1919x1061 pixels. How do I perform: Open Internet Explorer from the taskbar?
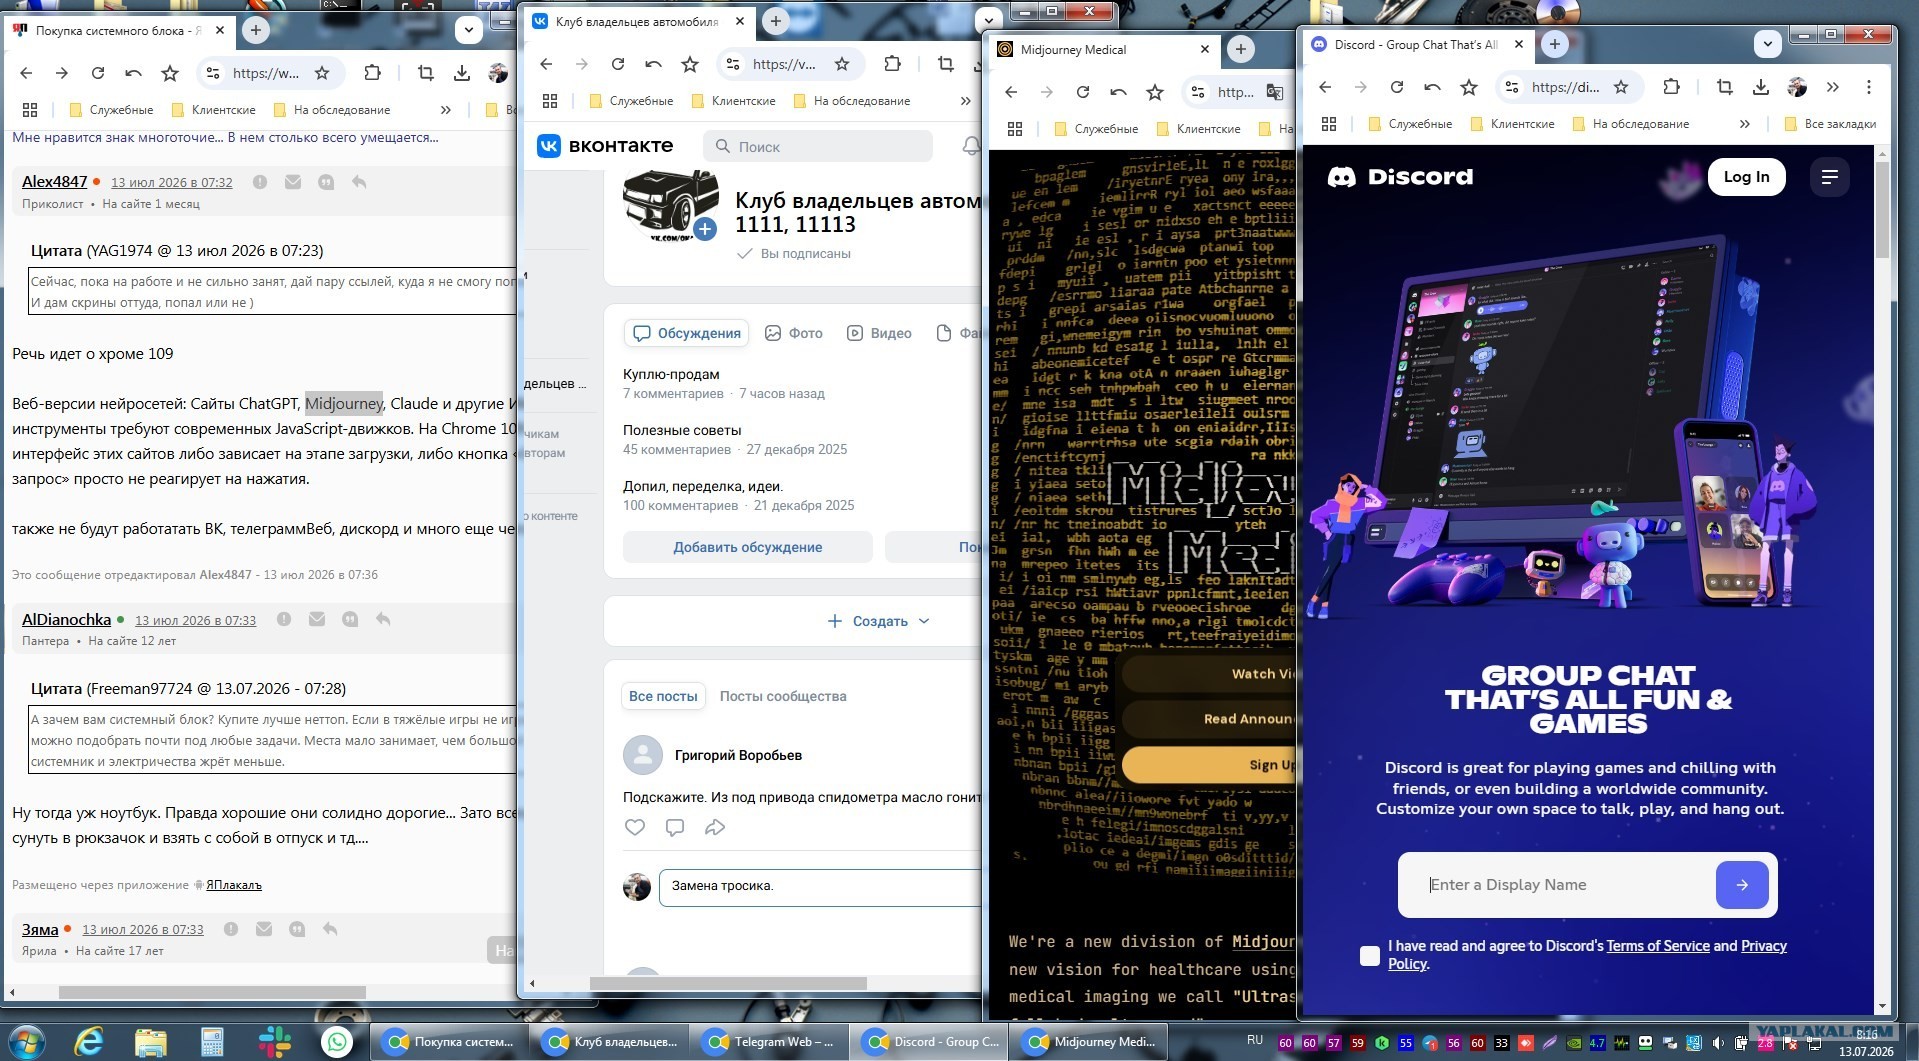click(89, 1042)
